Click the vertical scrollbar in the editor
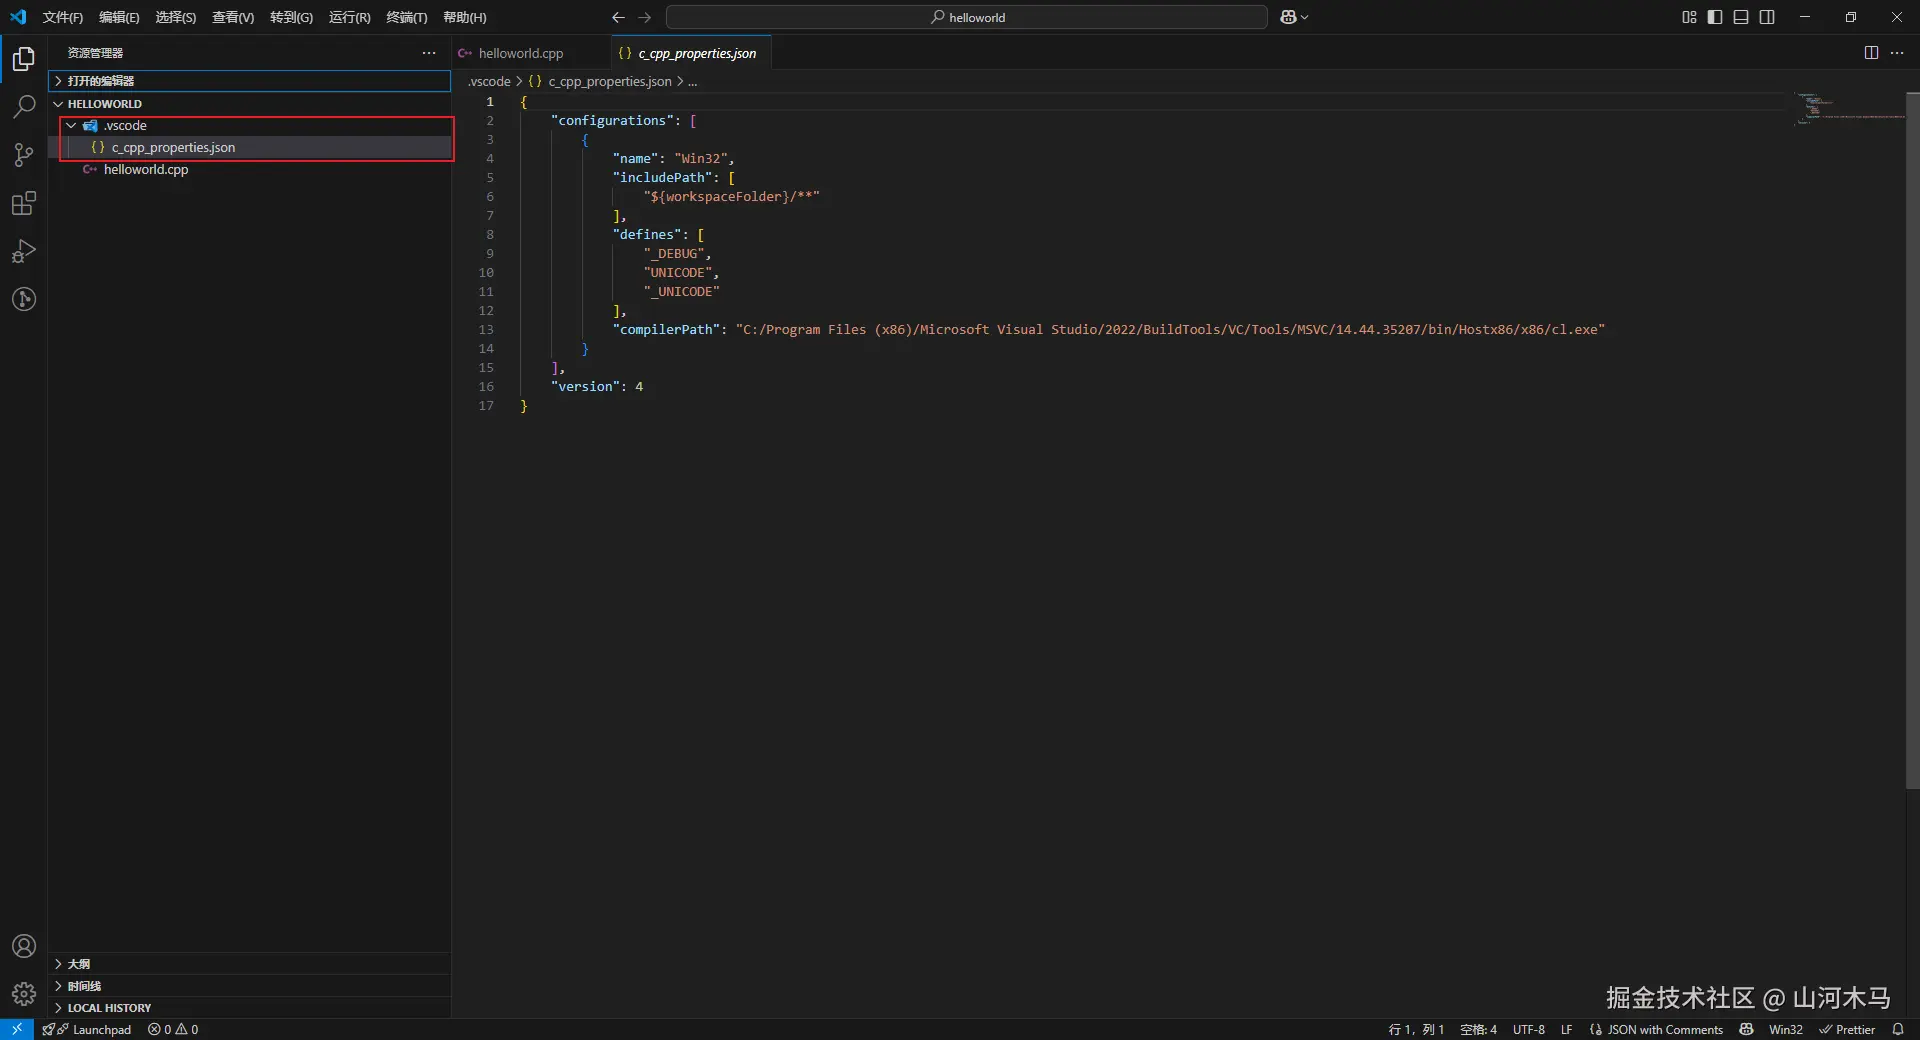The height and width of the screenshot is (1040, 1920). (x=1912, y=440)
